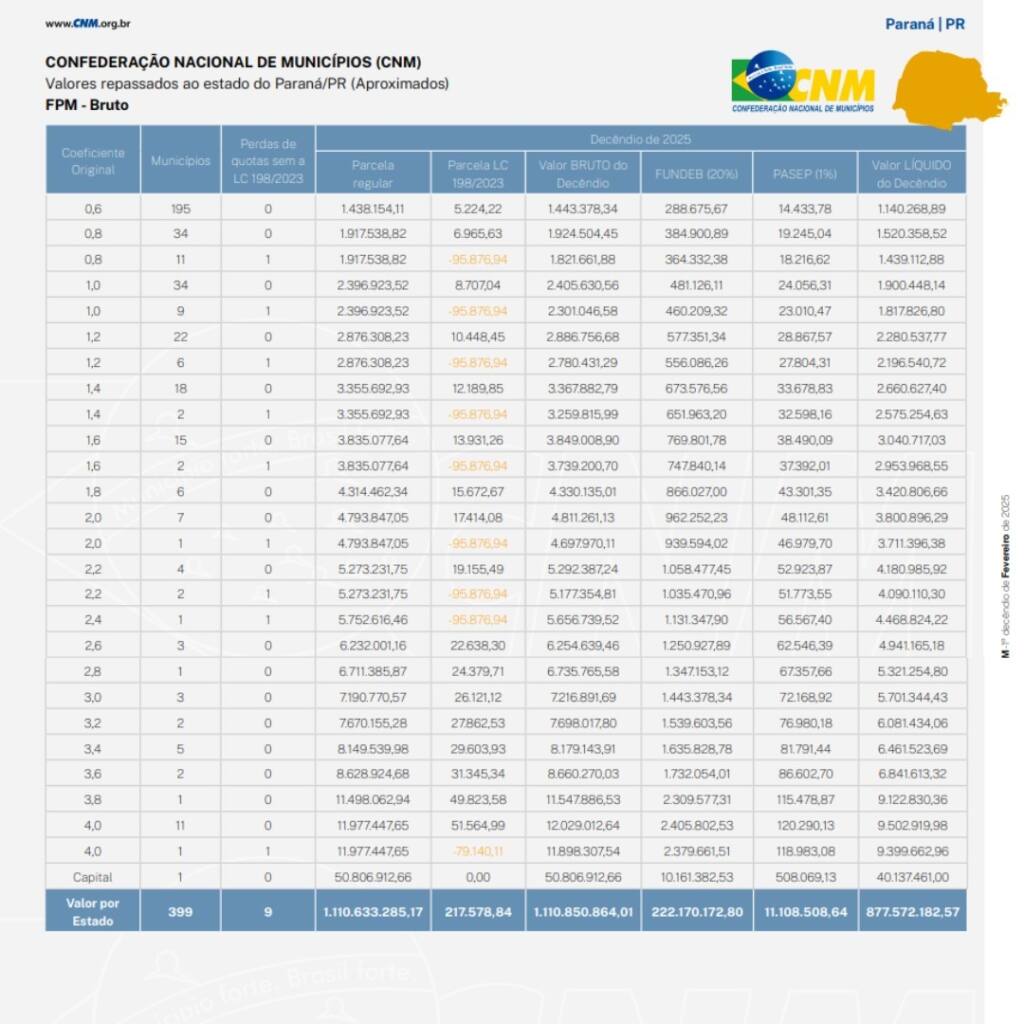Click the 'Valor por Estado' total row label

pyautogui.click(x=93, y=912)
